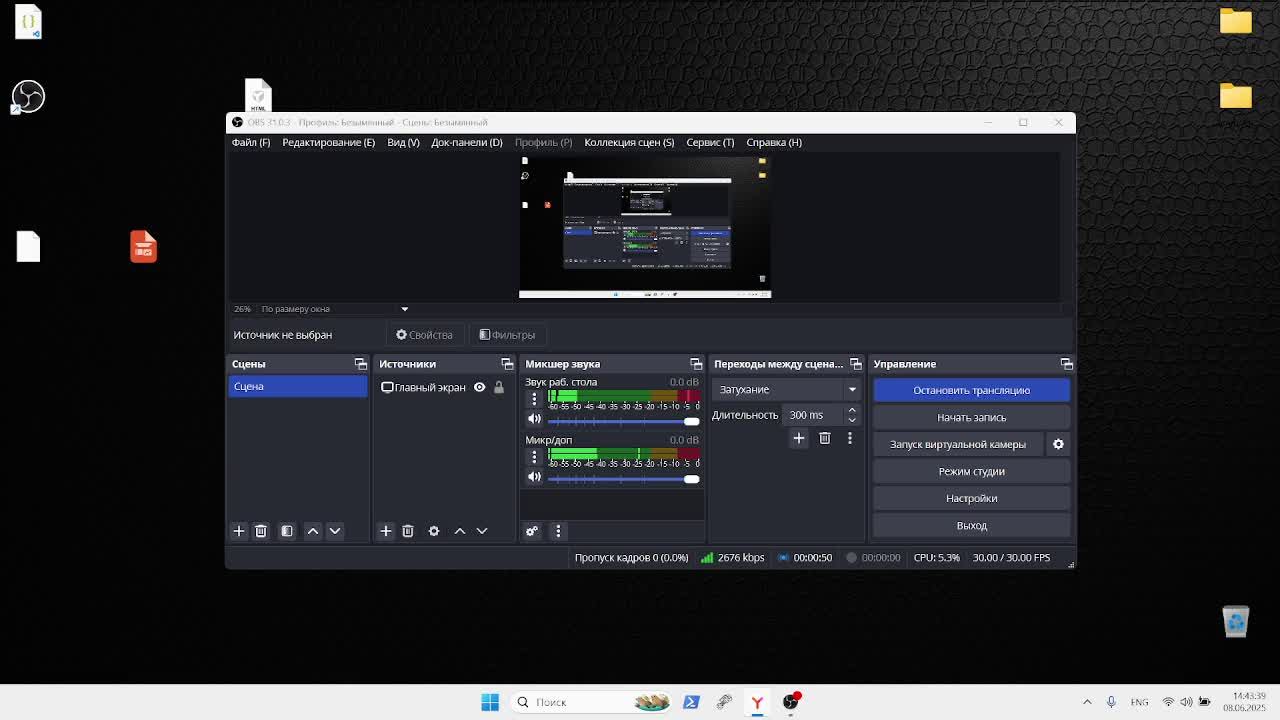Open Звук раб. стола options menu
The image size is (1280, 720).
[534, 399]
